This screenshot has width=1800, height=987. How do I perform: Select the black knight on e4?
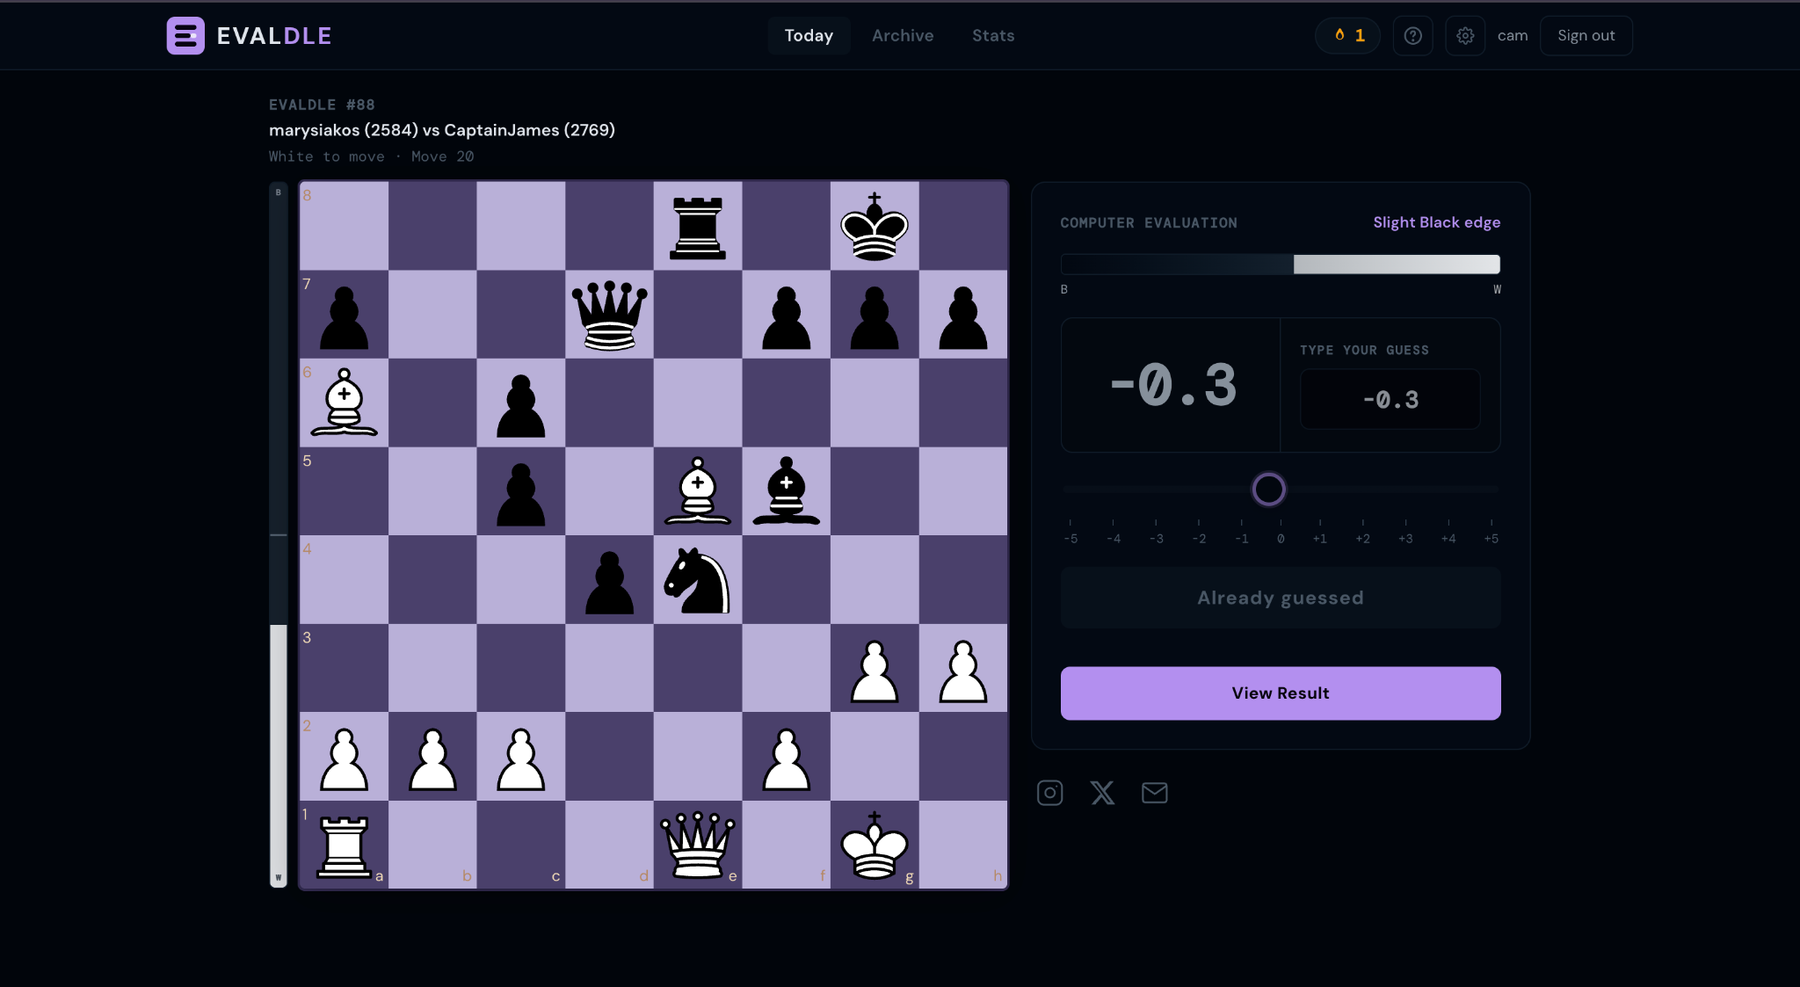coord(697,579)
